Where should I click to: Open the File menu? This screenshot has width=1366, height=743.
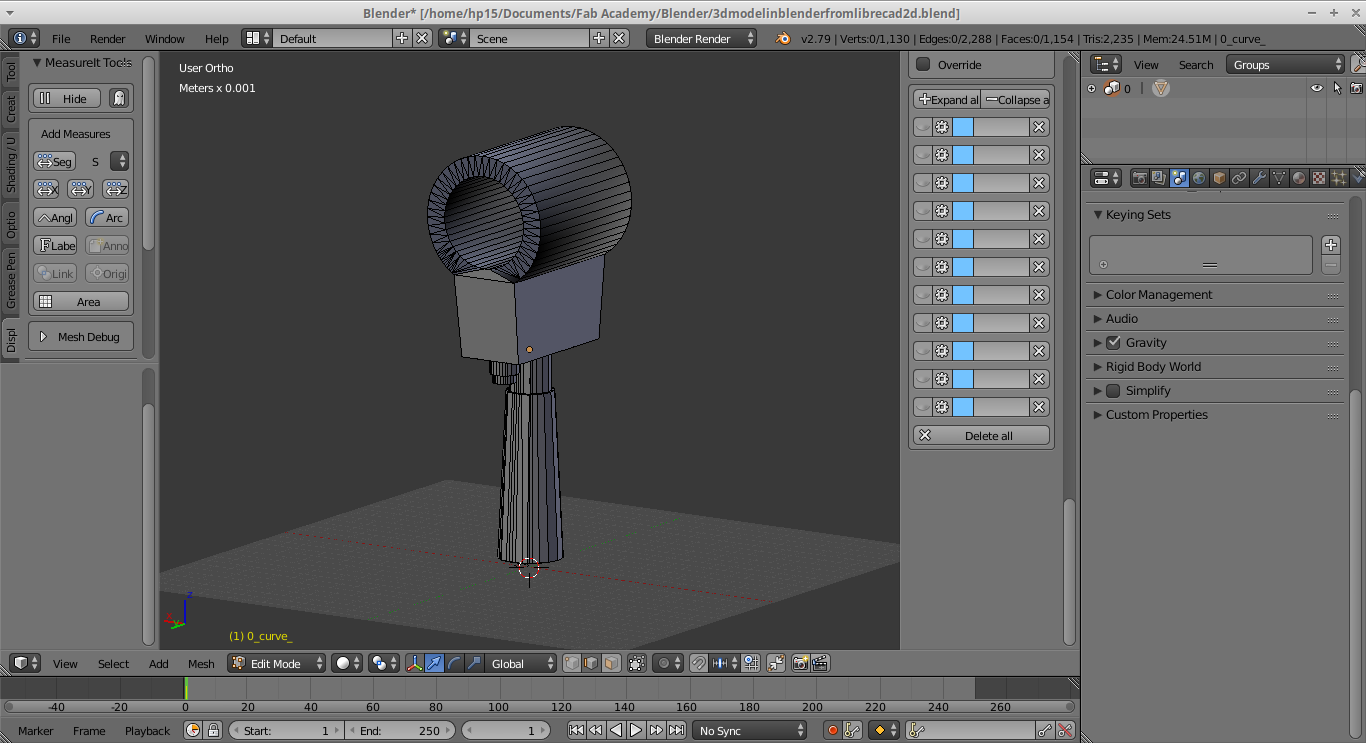[61, 38]
